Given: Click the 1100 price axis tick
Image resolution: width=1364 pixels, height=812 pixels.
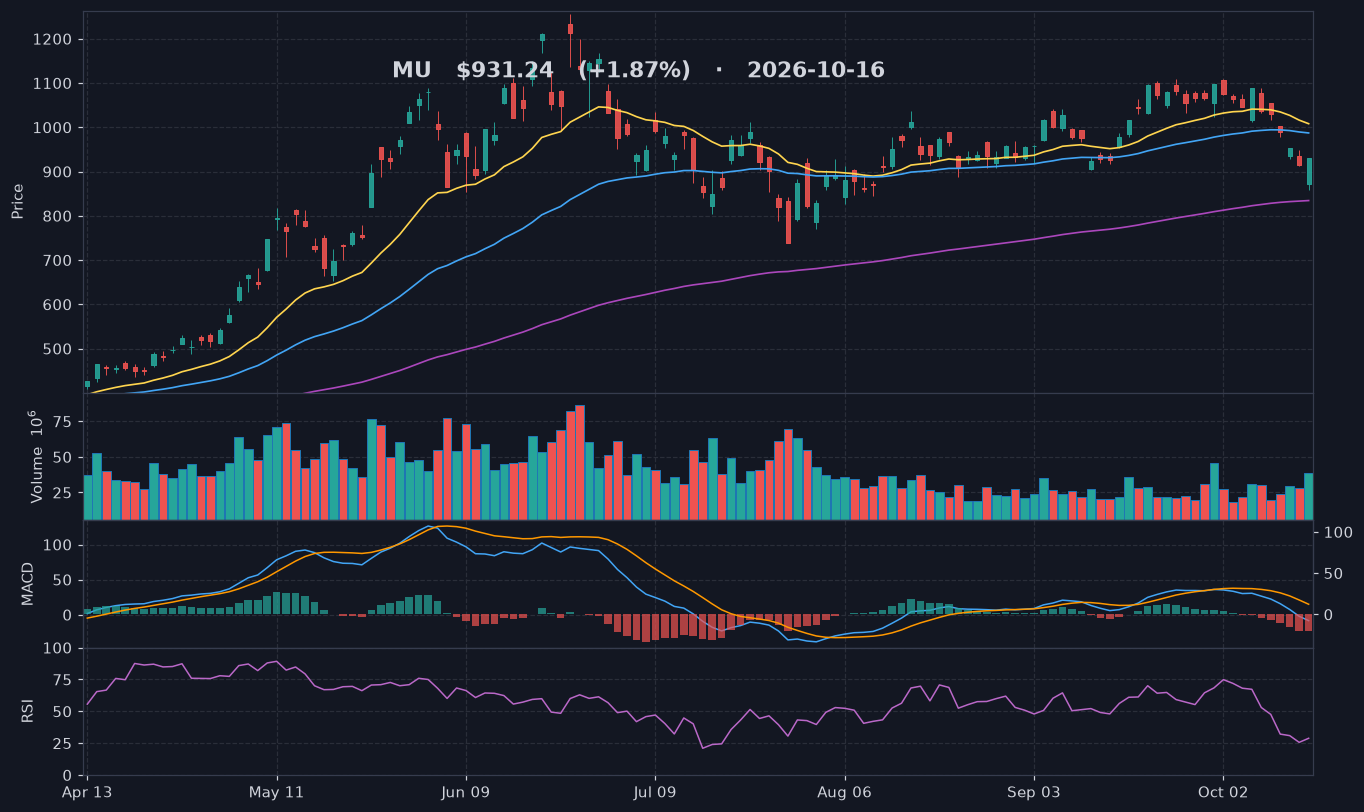Looking at the screenshot, I should coord(55,84).
